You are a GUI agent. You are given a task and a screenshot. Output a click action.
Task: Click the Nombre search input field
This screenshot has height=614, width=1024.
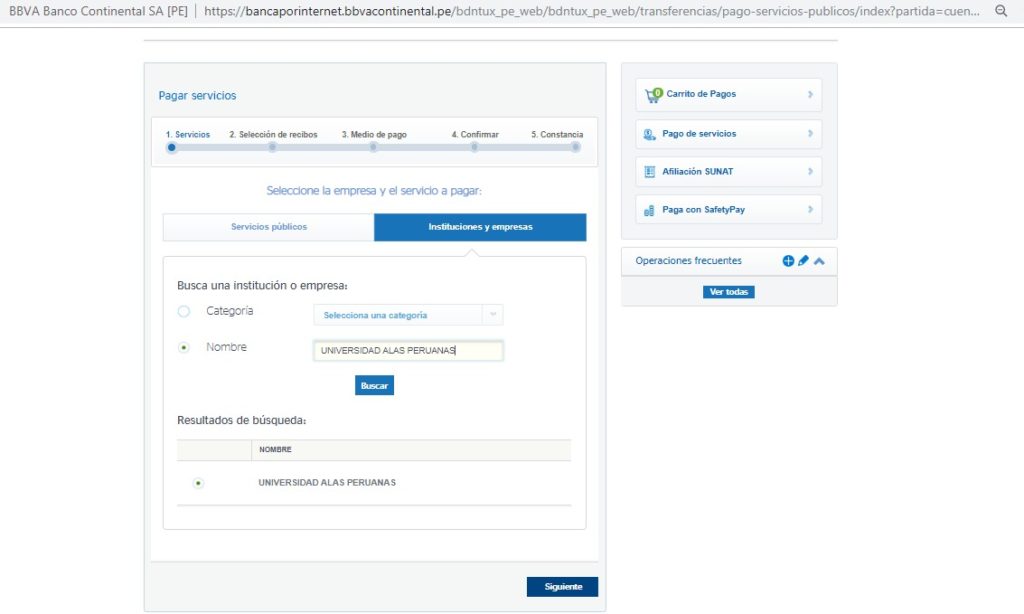coord(408,351)
